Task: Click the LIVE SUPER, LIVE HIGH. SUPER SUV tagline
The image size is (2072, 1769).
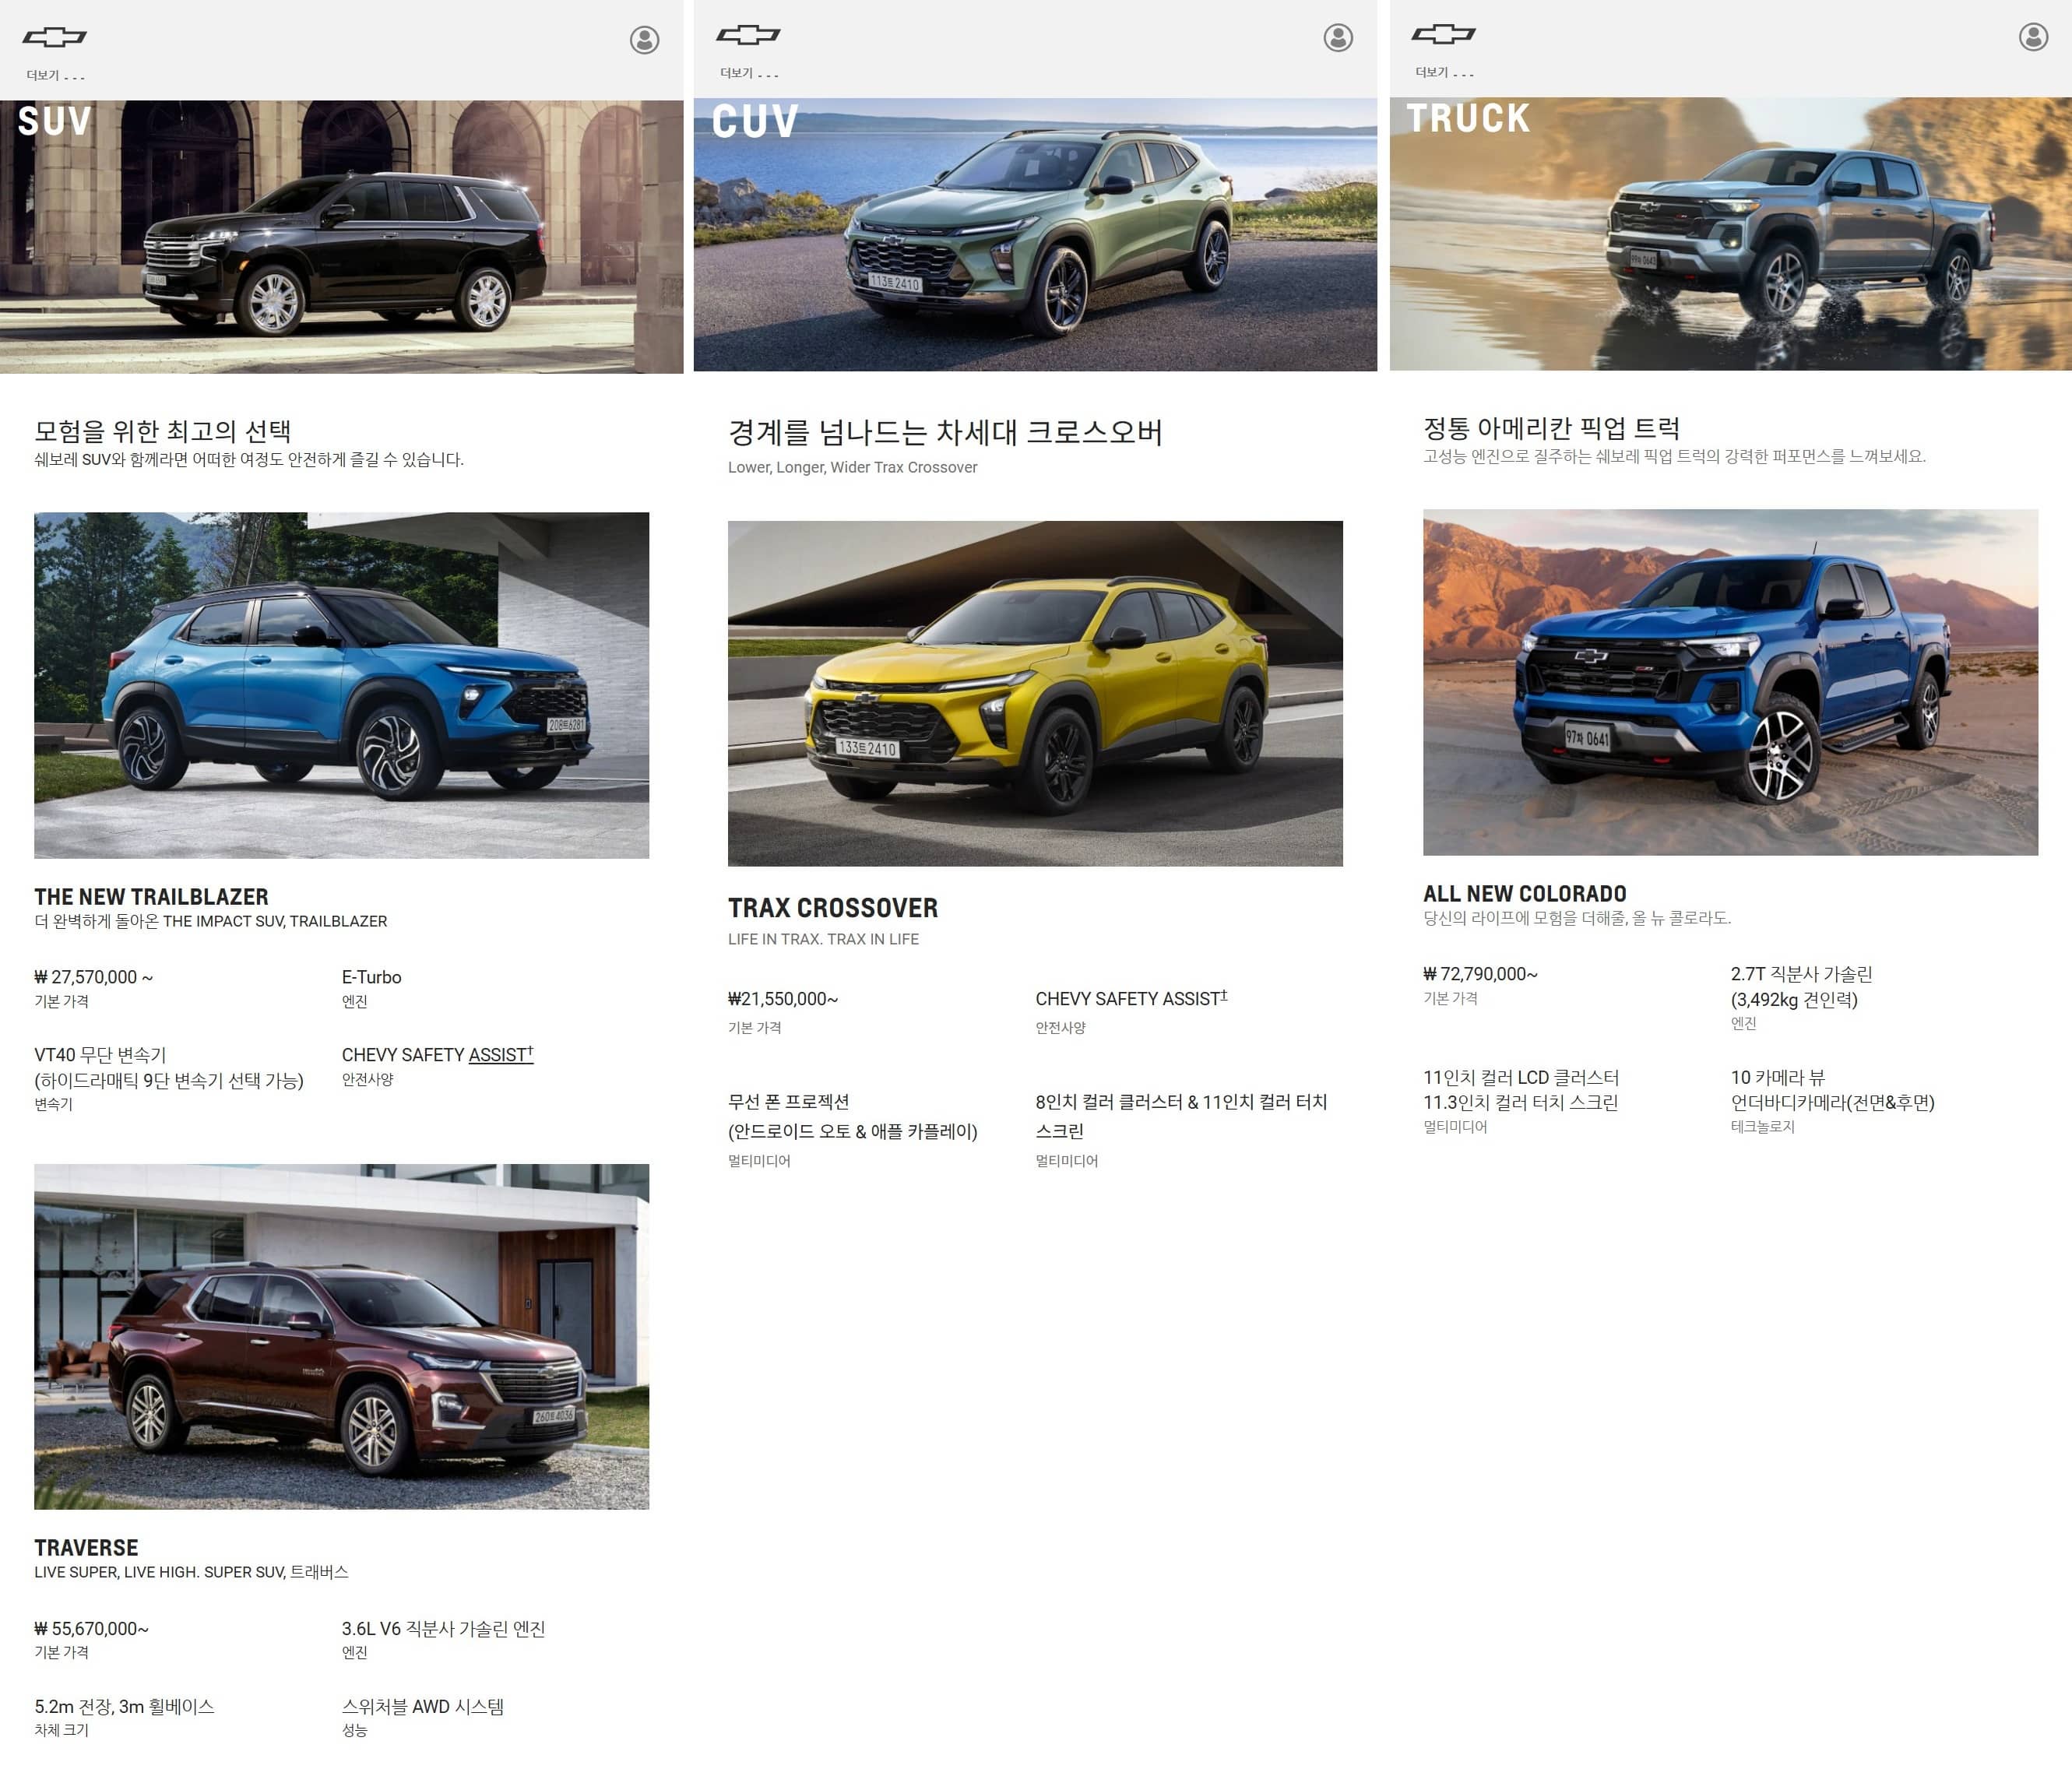Action: (191, 1572)
